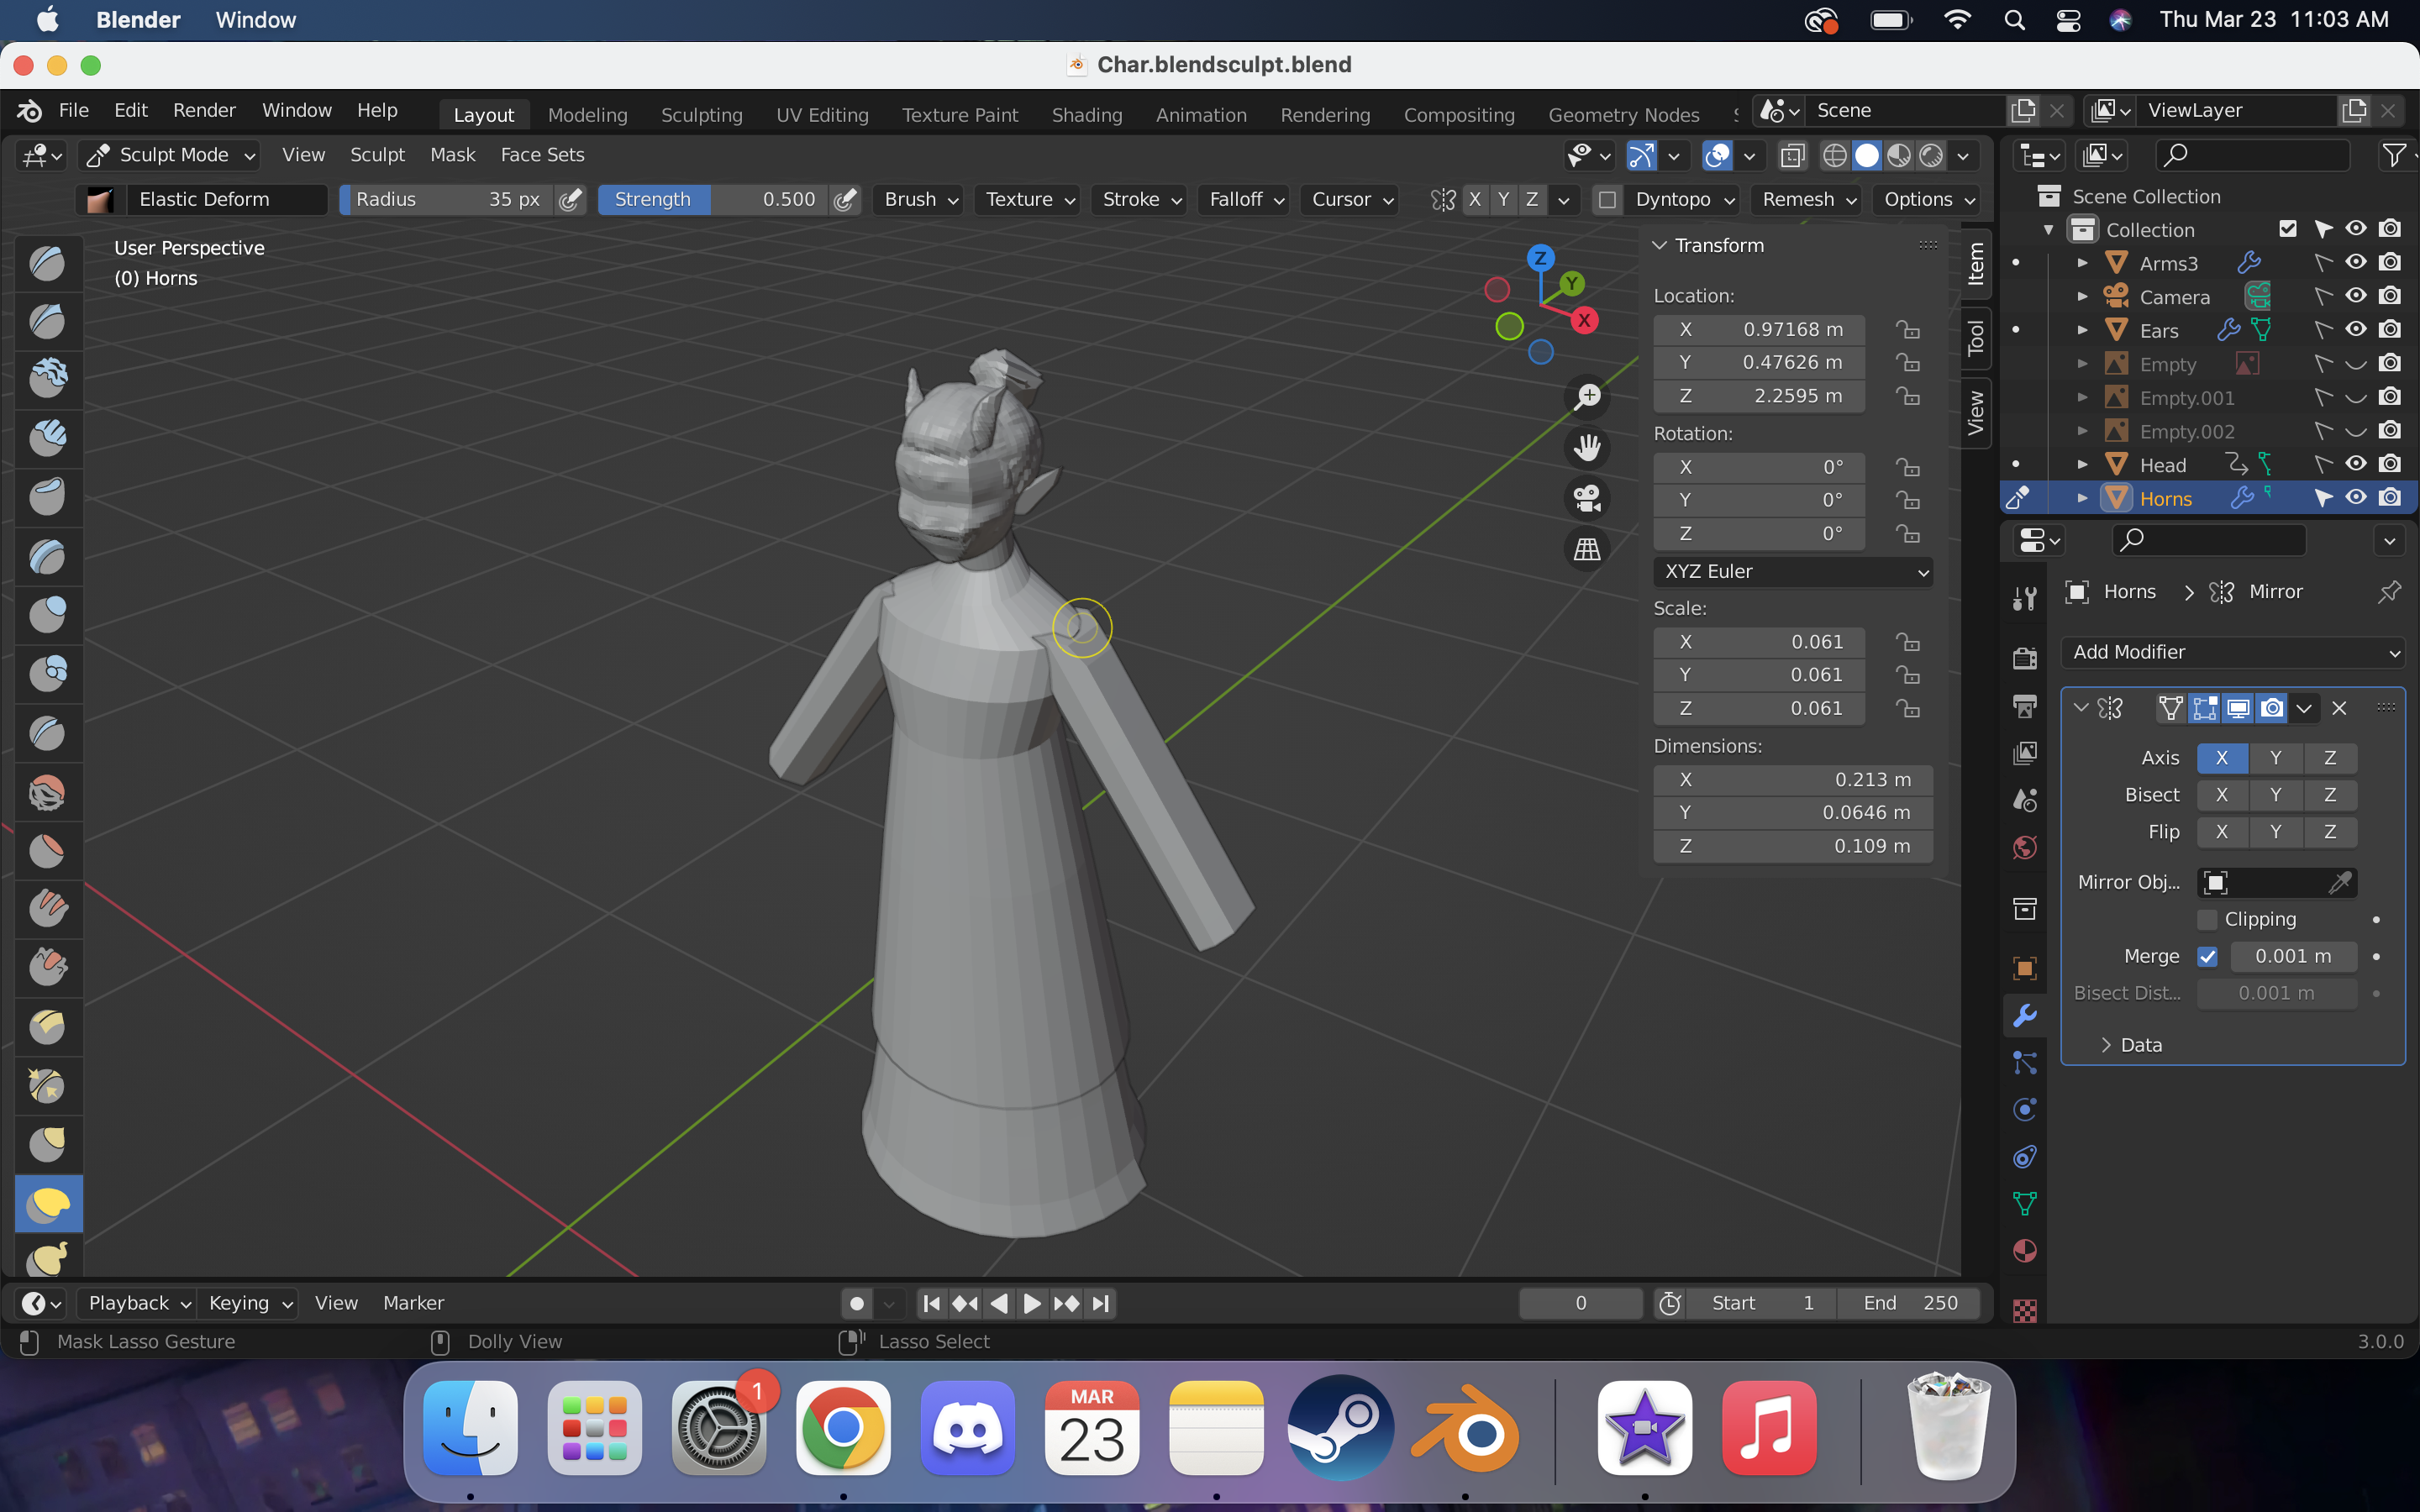
Task: Open the XYZ Euler rotation mode dropdown
Action: click(1792, 571)
